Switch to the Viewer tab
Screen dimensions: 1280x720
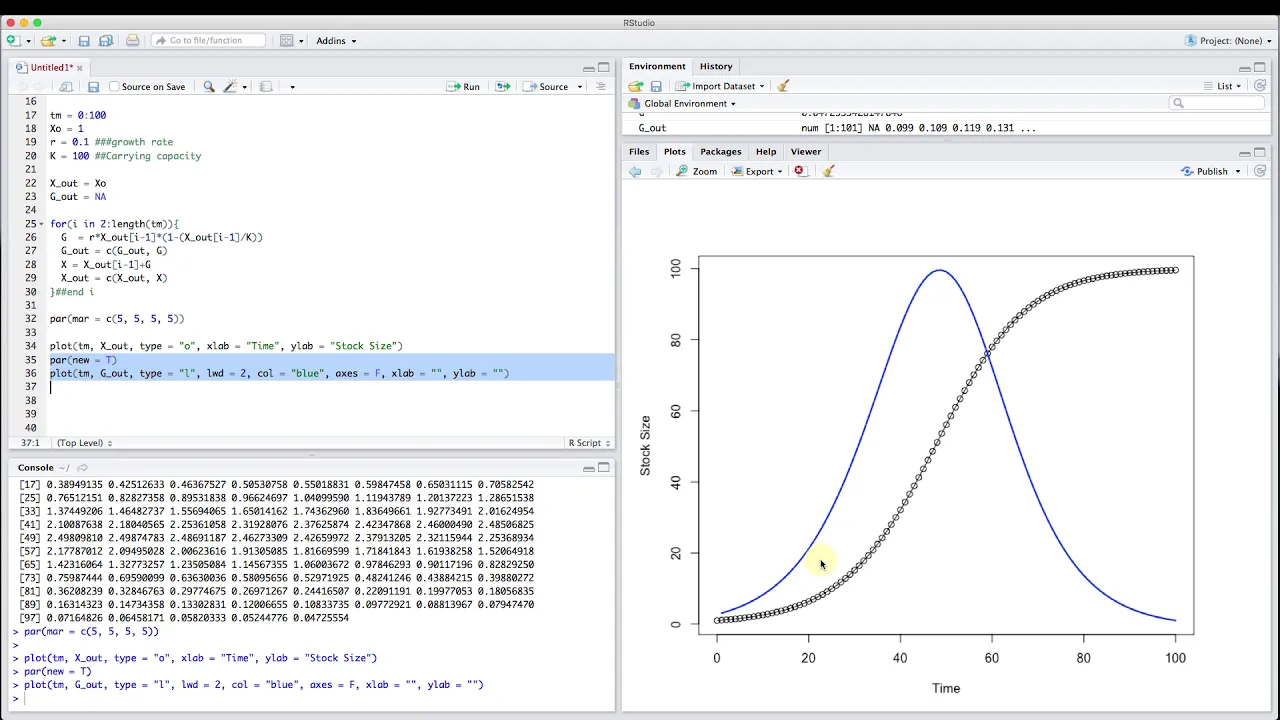(x=806, y=152)
